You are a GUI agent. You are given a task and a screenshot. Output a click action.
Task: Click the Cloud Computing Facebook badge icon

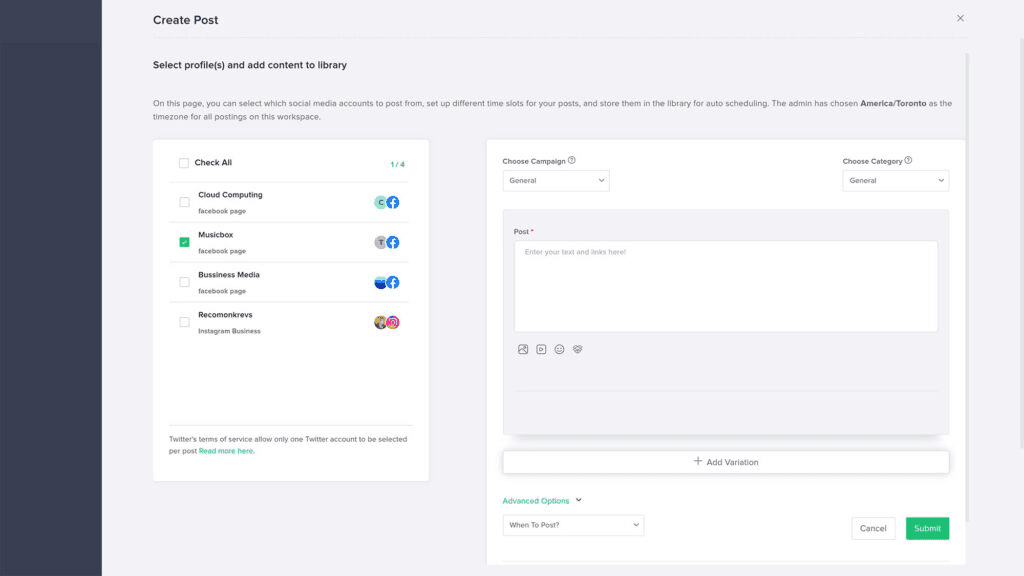coord(392,202)
